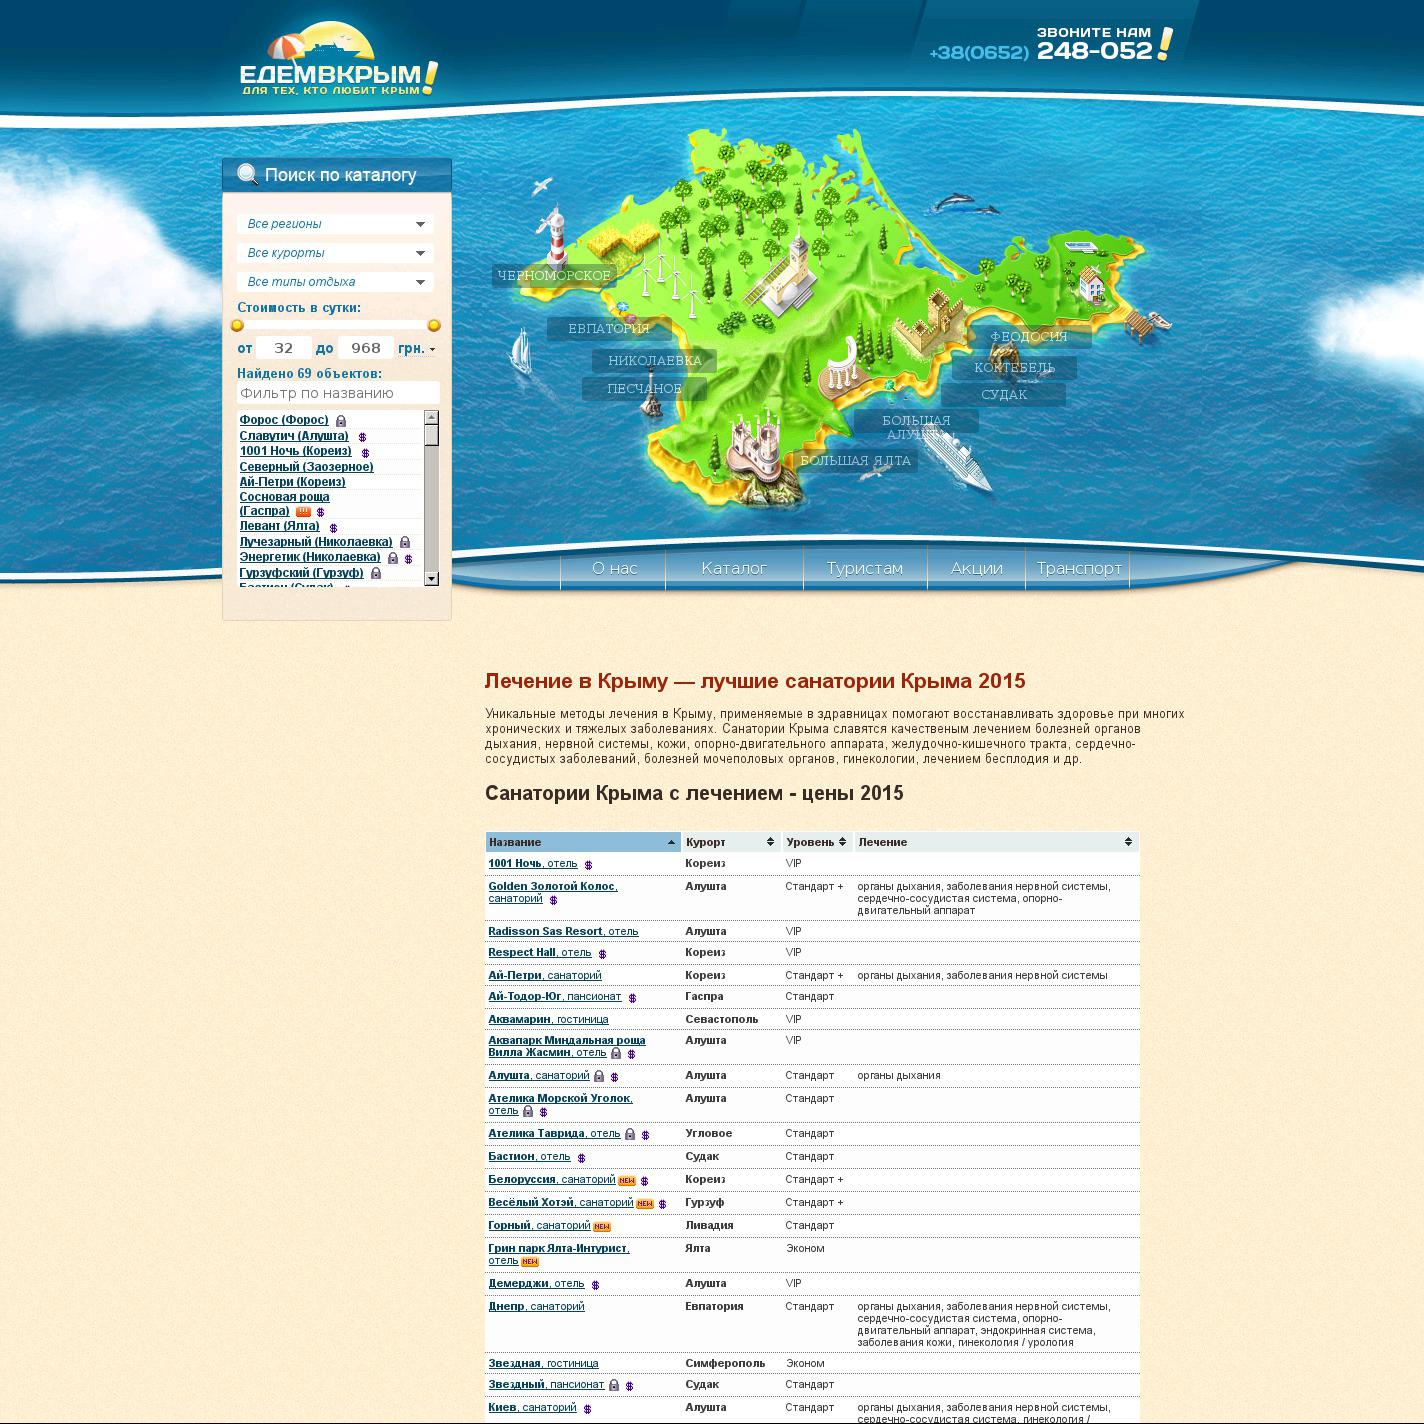Click the magnifier icon beside Поиск по каталогу
1424x1424 pixels.
(247, 175)
